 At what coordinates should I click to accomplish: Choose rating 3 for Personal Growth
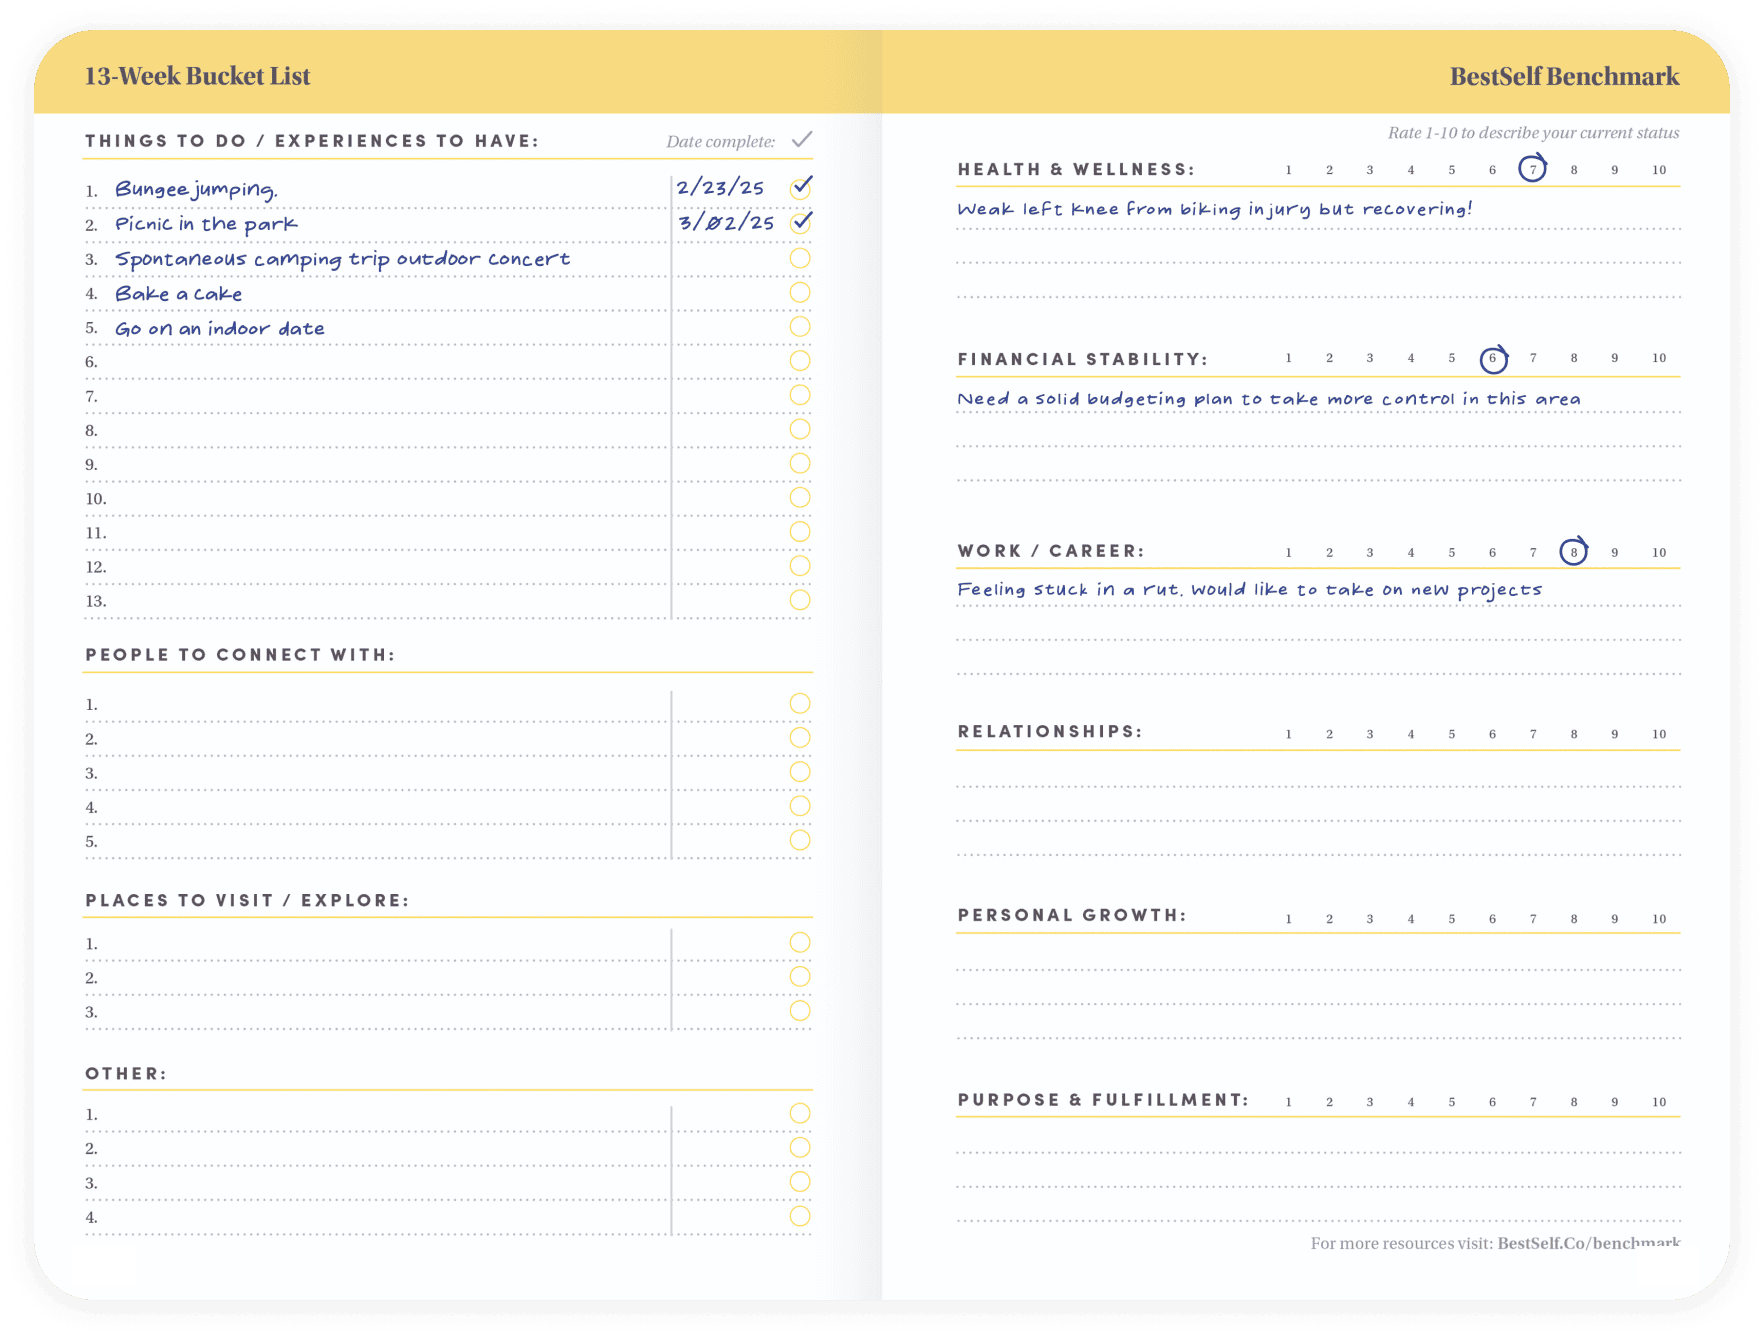click(1370, 919)
